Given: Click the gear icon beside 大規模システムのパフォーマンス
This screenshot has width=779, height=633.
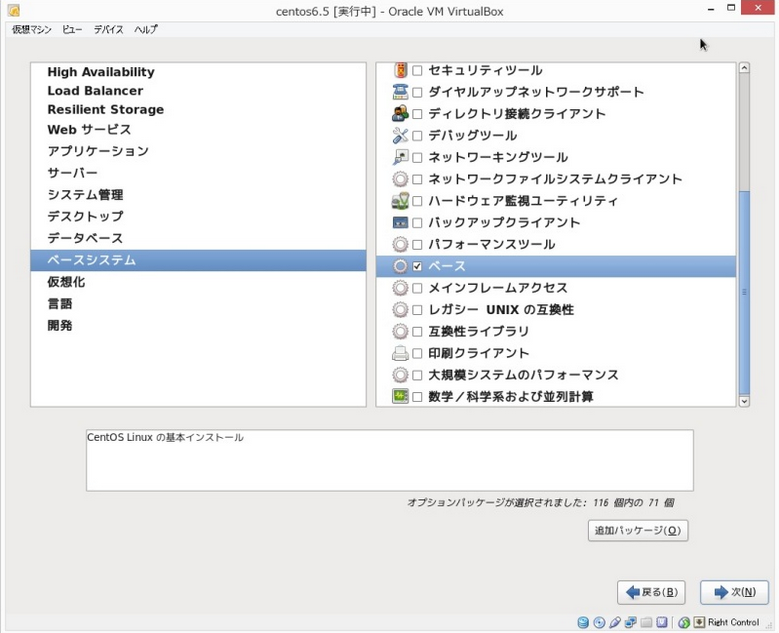Looking at the screenshot, I should point(400,375).
